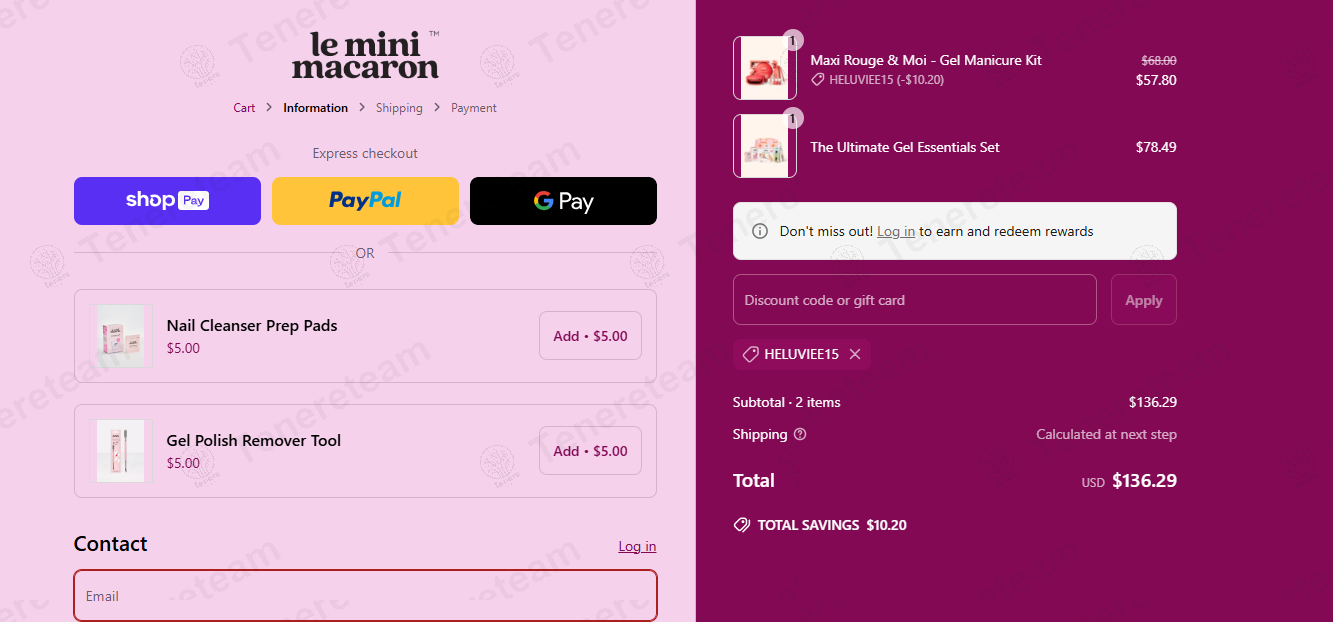Screen dimensions: 1333x622
Task: Click the le mini macaron logo
Action: pyautogui.click(x=365, y=55)
